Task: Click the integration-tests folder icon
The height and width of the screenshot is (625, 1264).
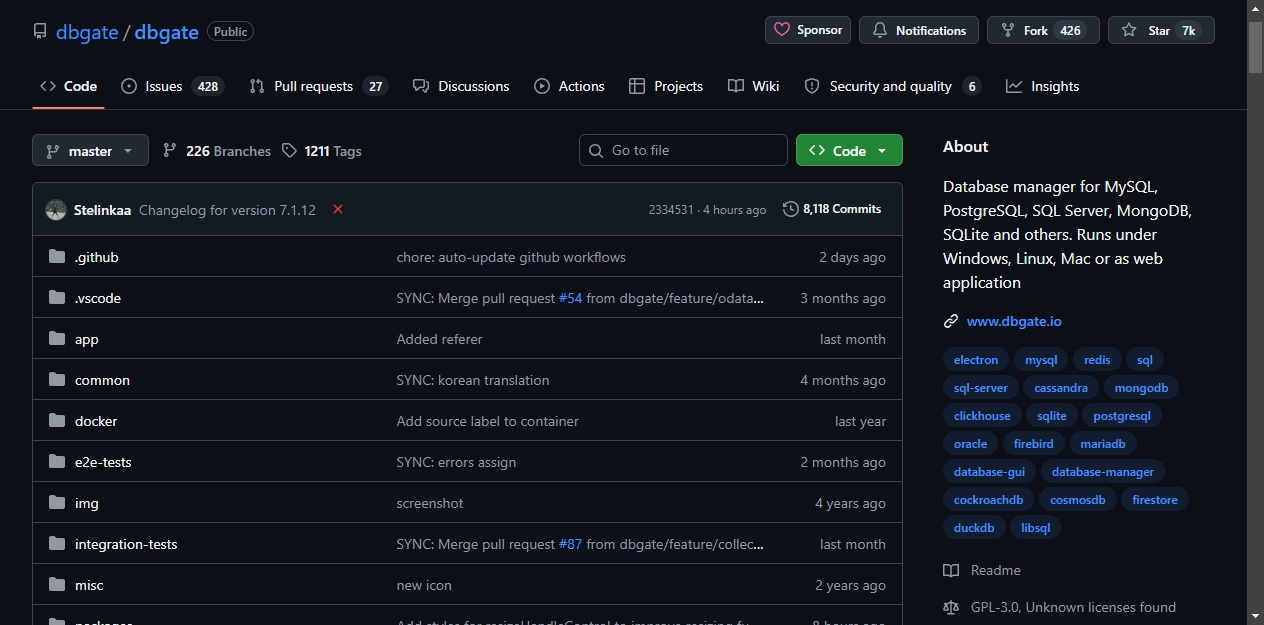Action: click(57, 544)
